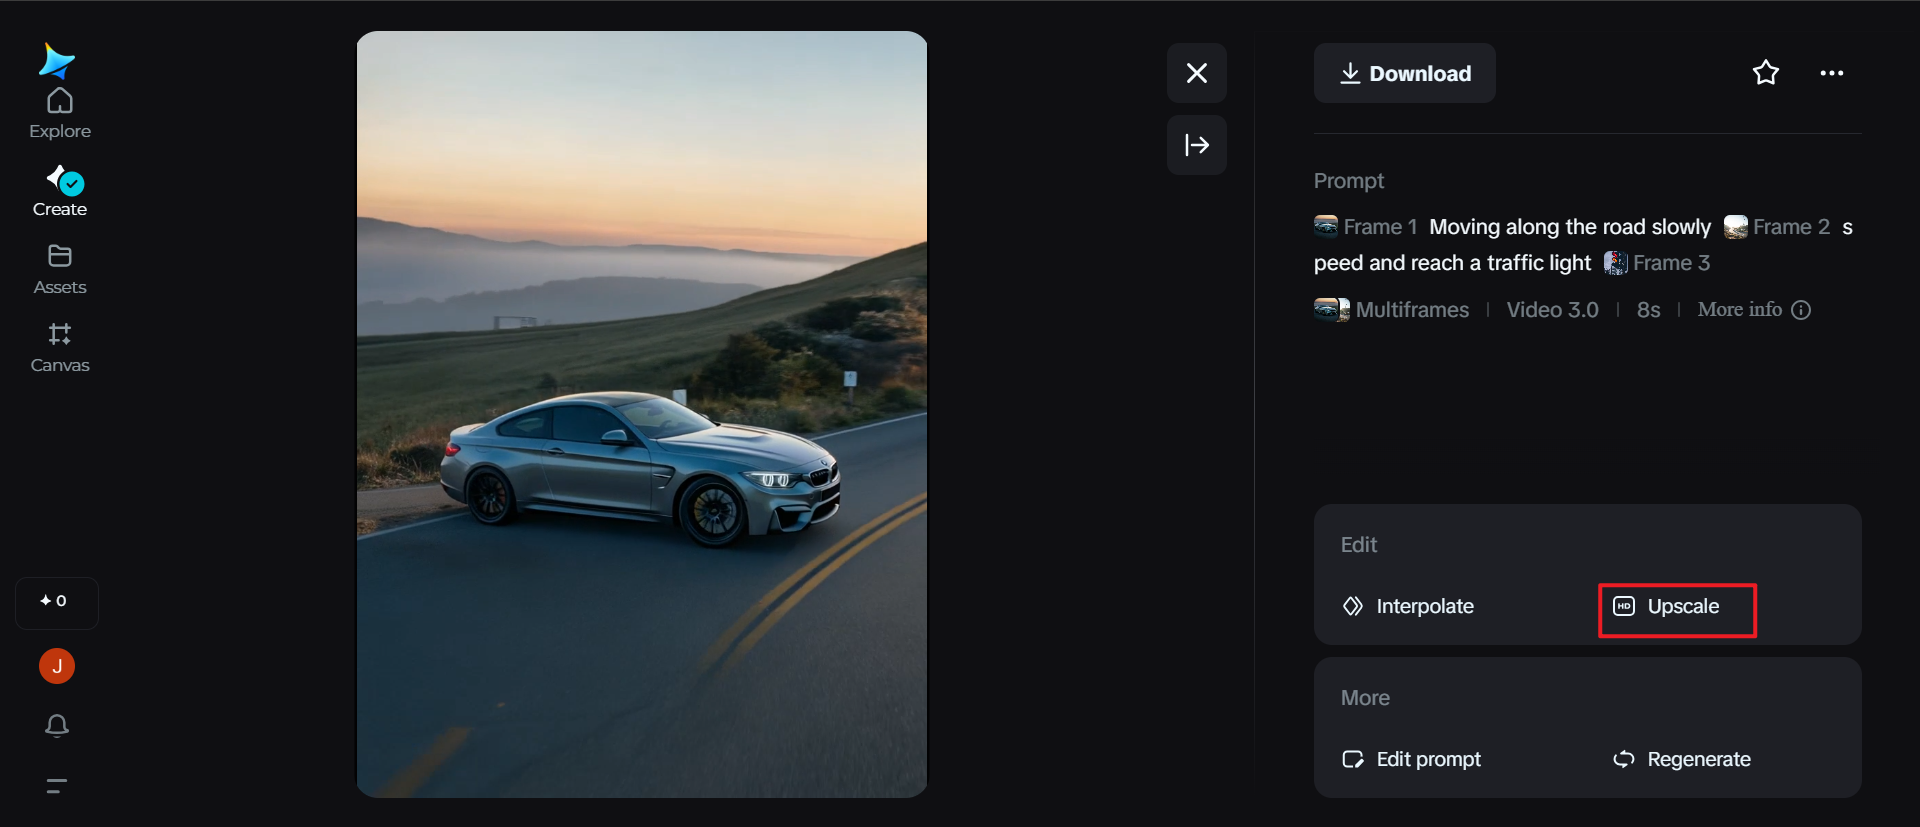This screenshot has width=1920, height=827.
Task: Open the Canvas section
Action: click(x=60, y=348)
